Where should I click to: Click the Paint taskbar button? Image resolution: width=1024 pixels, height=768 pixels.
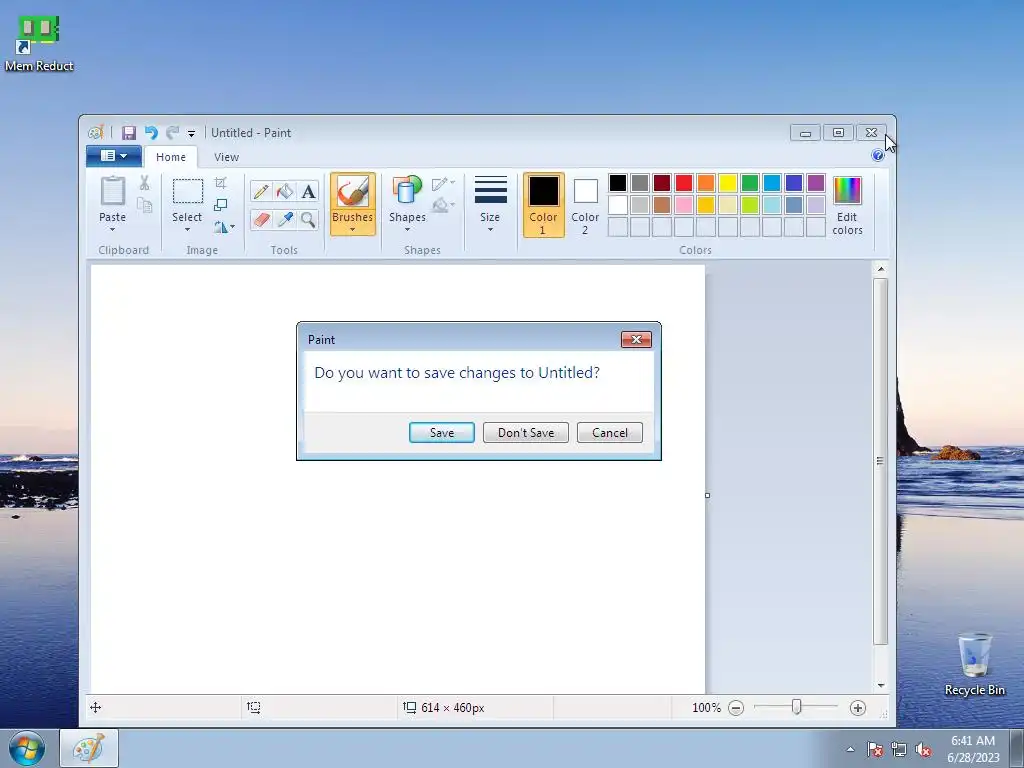89,748
